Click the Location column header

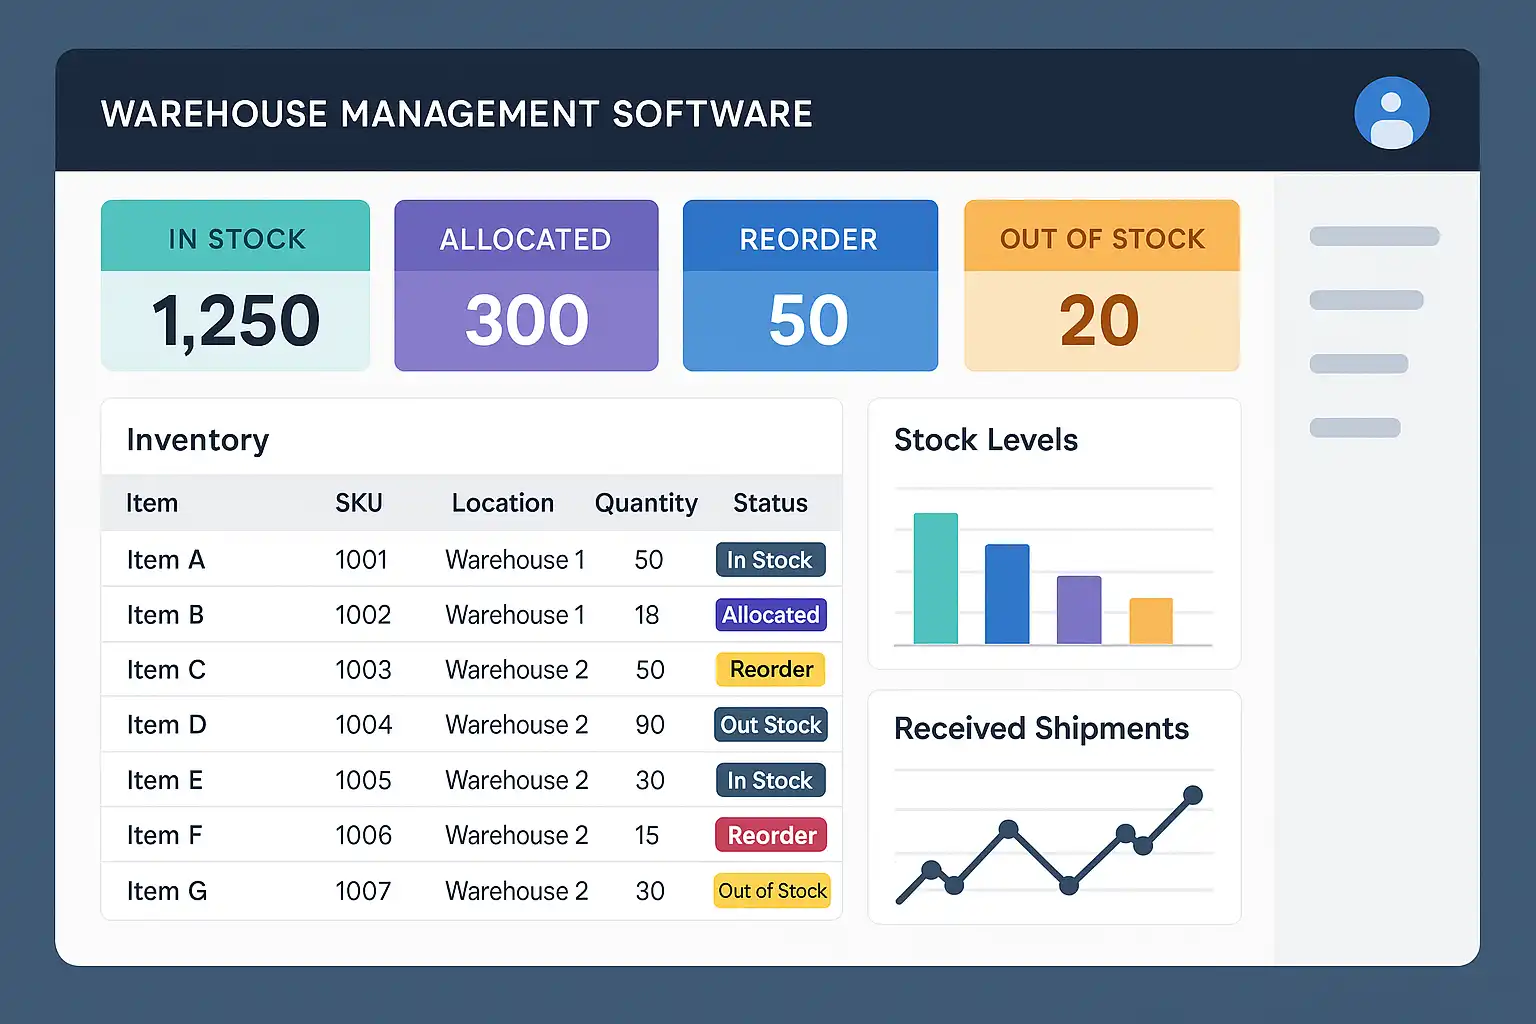click(502, 503)
